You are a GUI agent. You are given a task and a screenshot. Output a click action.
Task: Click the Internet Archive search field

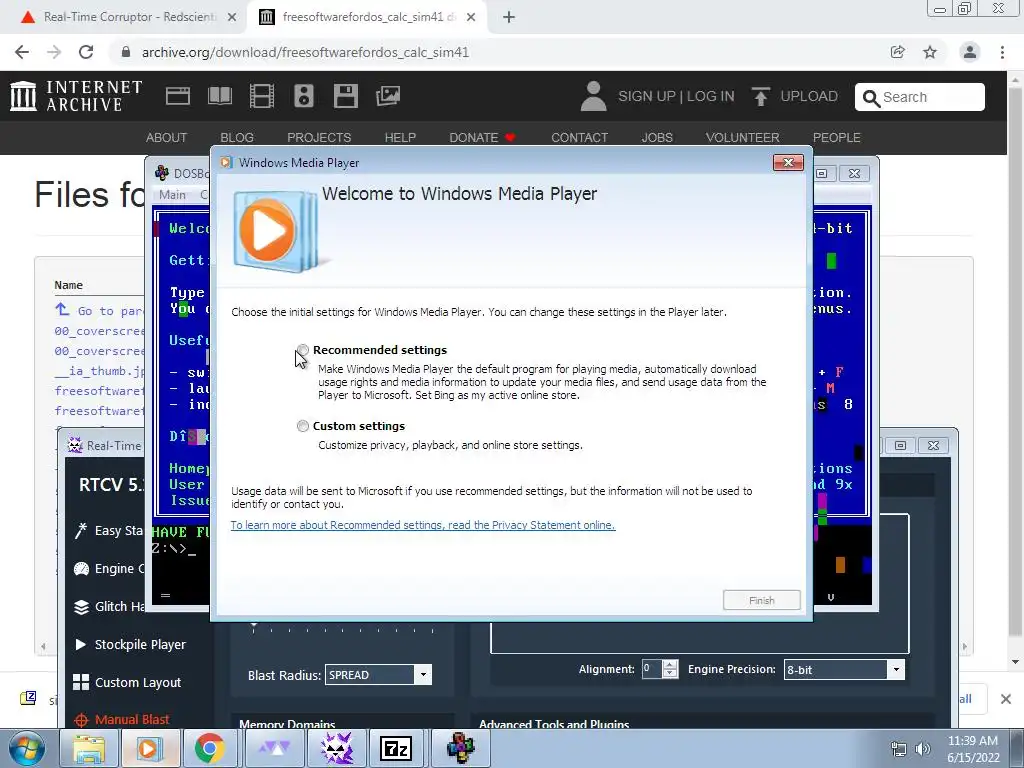click(x=920, y=97)
